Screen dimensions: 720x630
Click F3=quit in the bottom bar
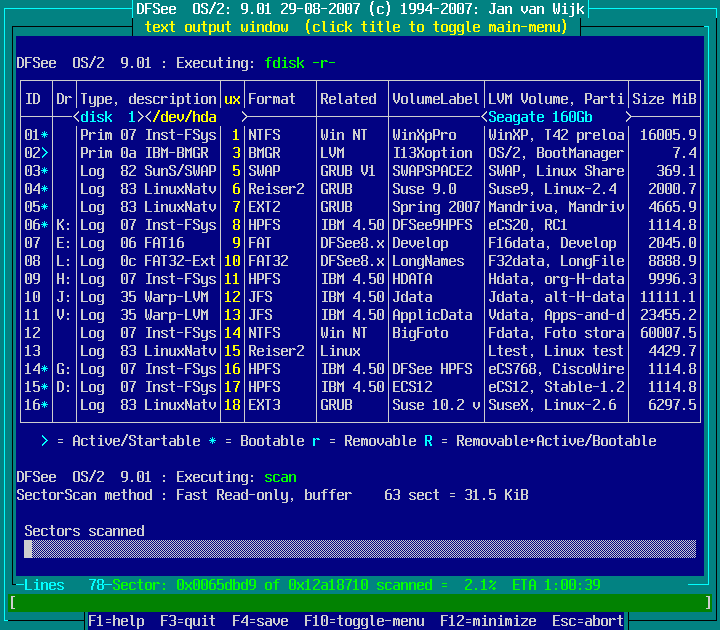188,621
